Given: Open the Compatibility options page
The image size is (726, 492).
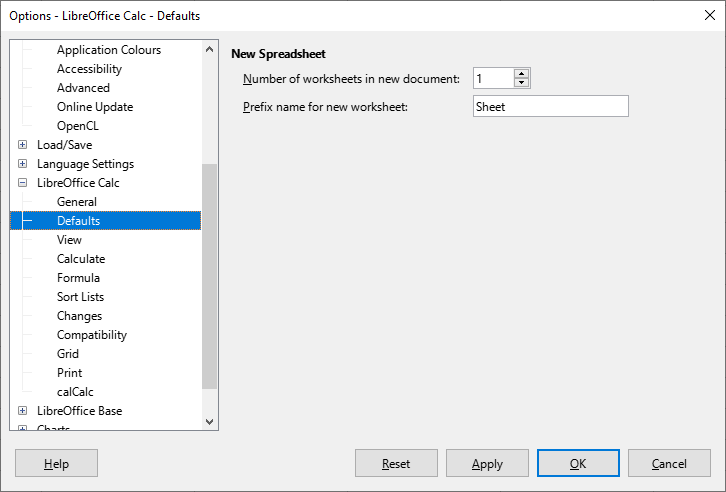Looking at the screenshot, I should click(92, 335).
